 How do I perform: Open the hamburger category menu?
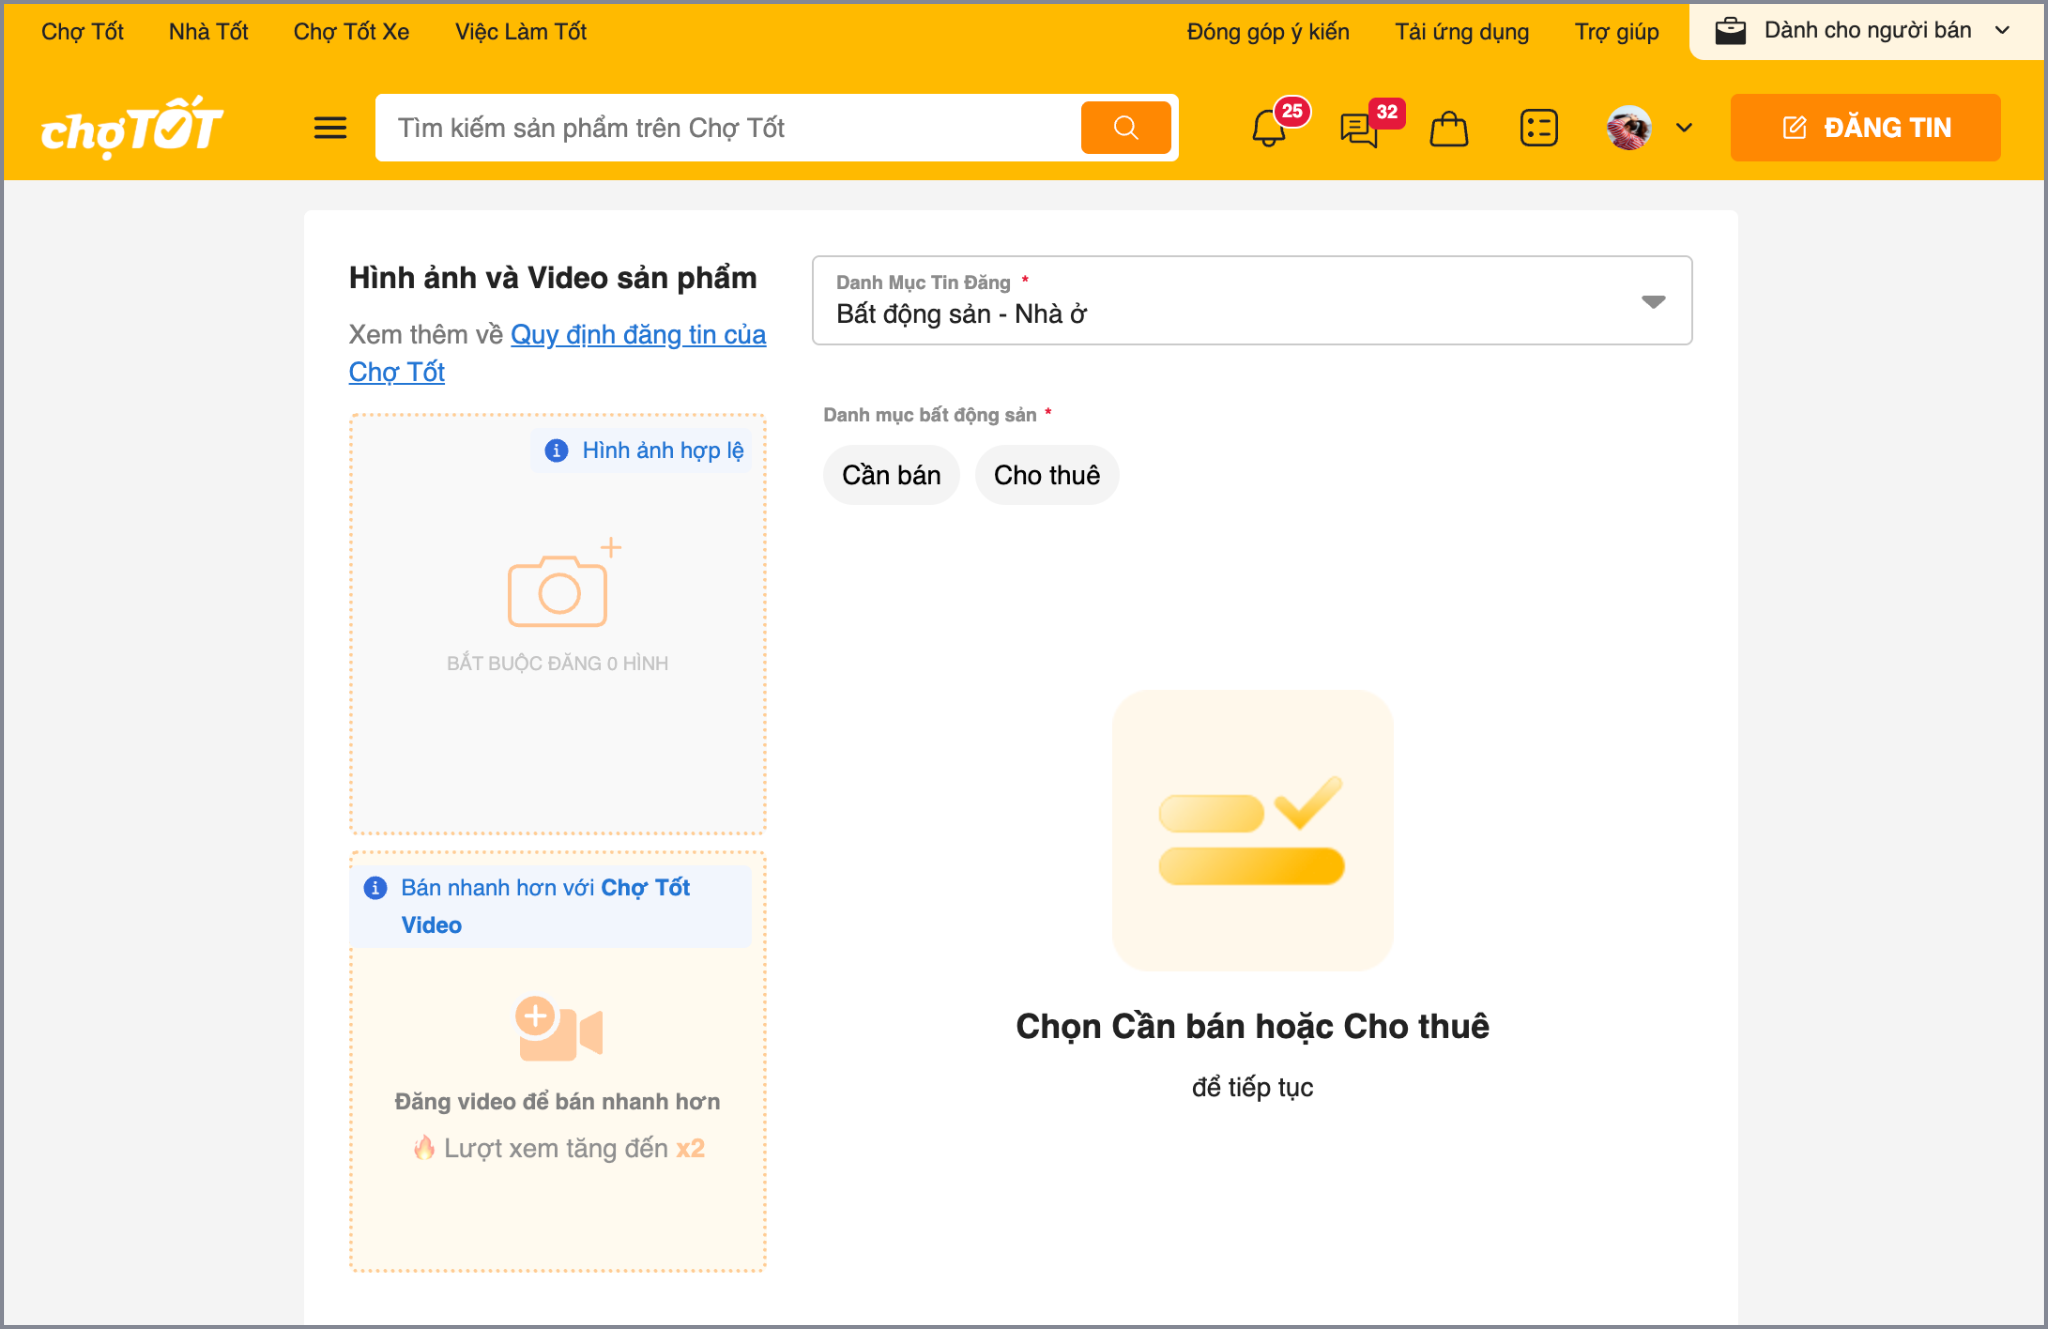pos(330,128)
